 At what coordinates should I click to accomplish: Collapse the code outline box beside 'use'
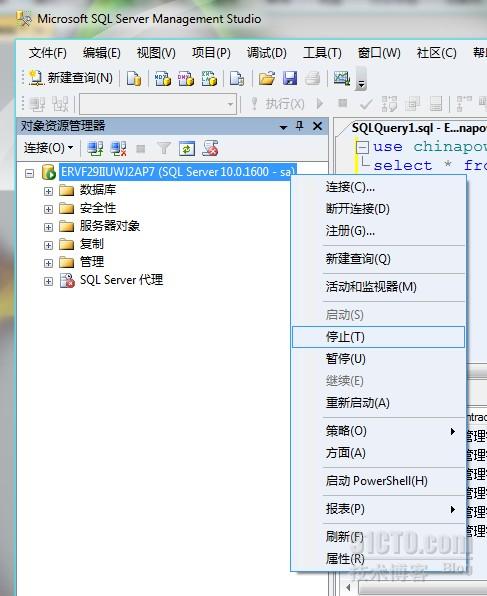[362, 147]
